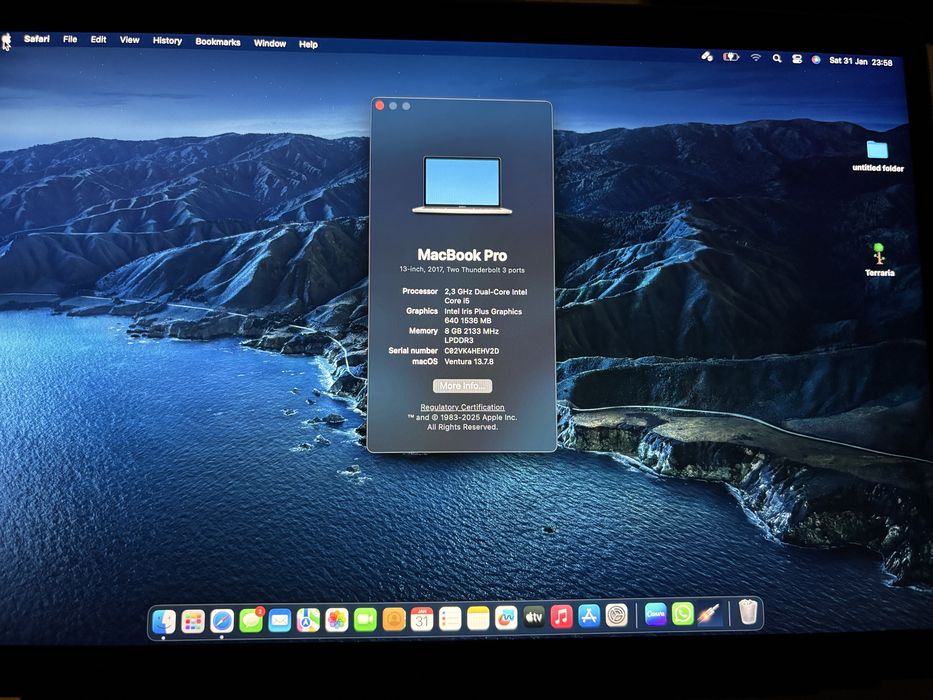Launch Canva from the dock
This screenshot has height=700, width=933.
pos(655,614)
